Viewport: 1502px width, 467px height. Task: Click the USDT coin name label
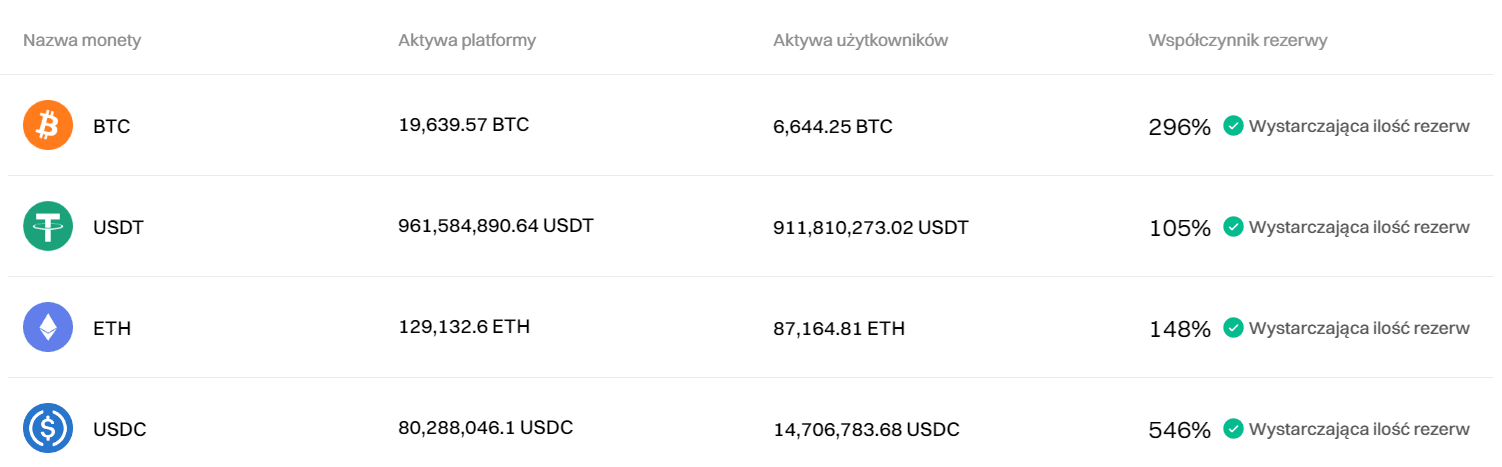tap(118, 228)
